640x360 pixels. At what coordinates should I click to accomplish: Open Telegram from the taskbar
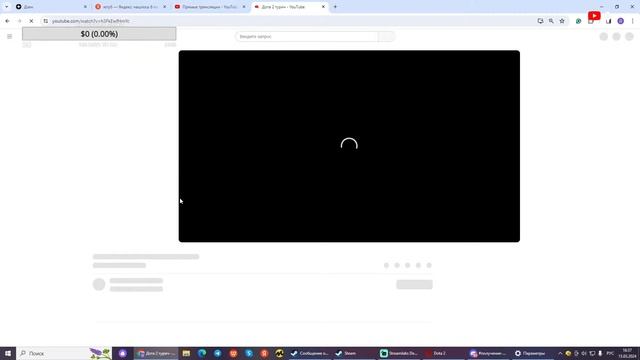tap(218, 353)
